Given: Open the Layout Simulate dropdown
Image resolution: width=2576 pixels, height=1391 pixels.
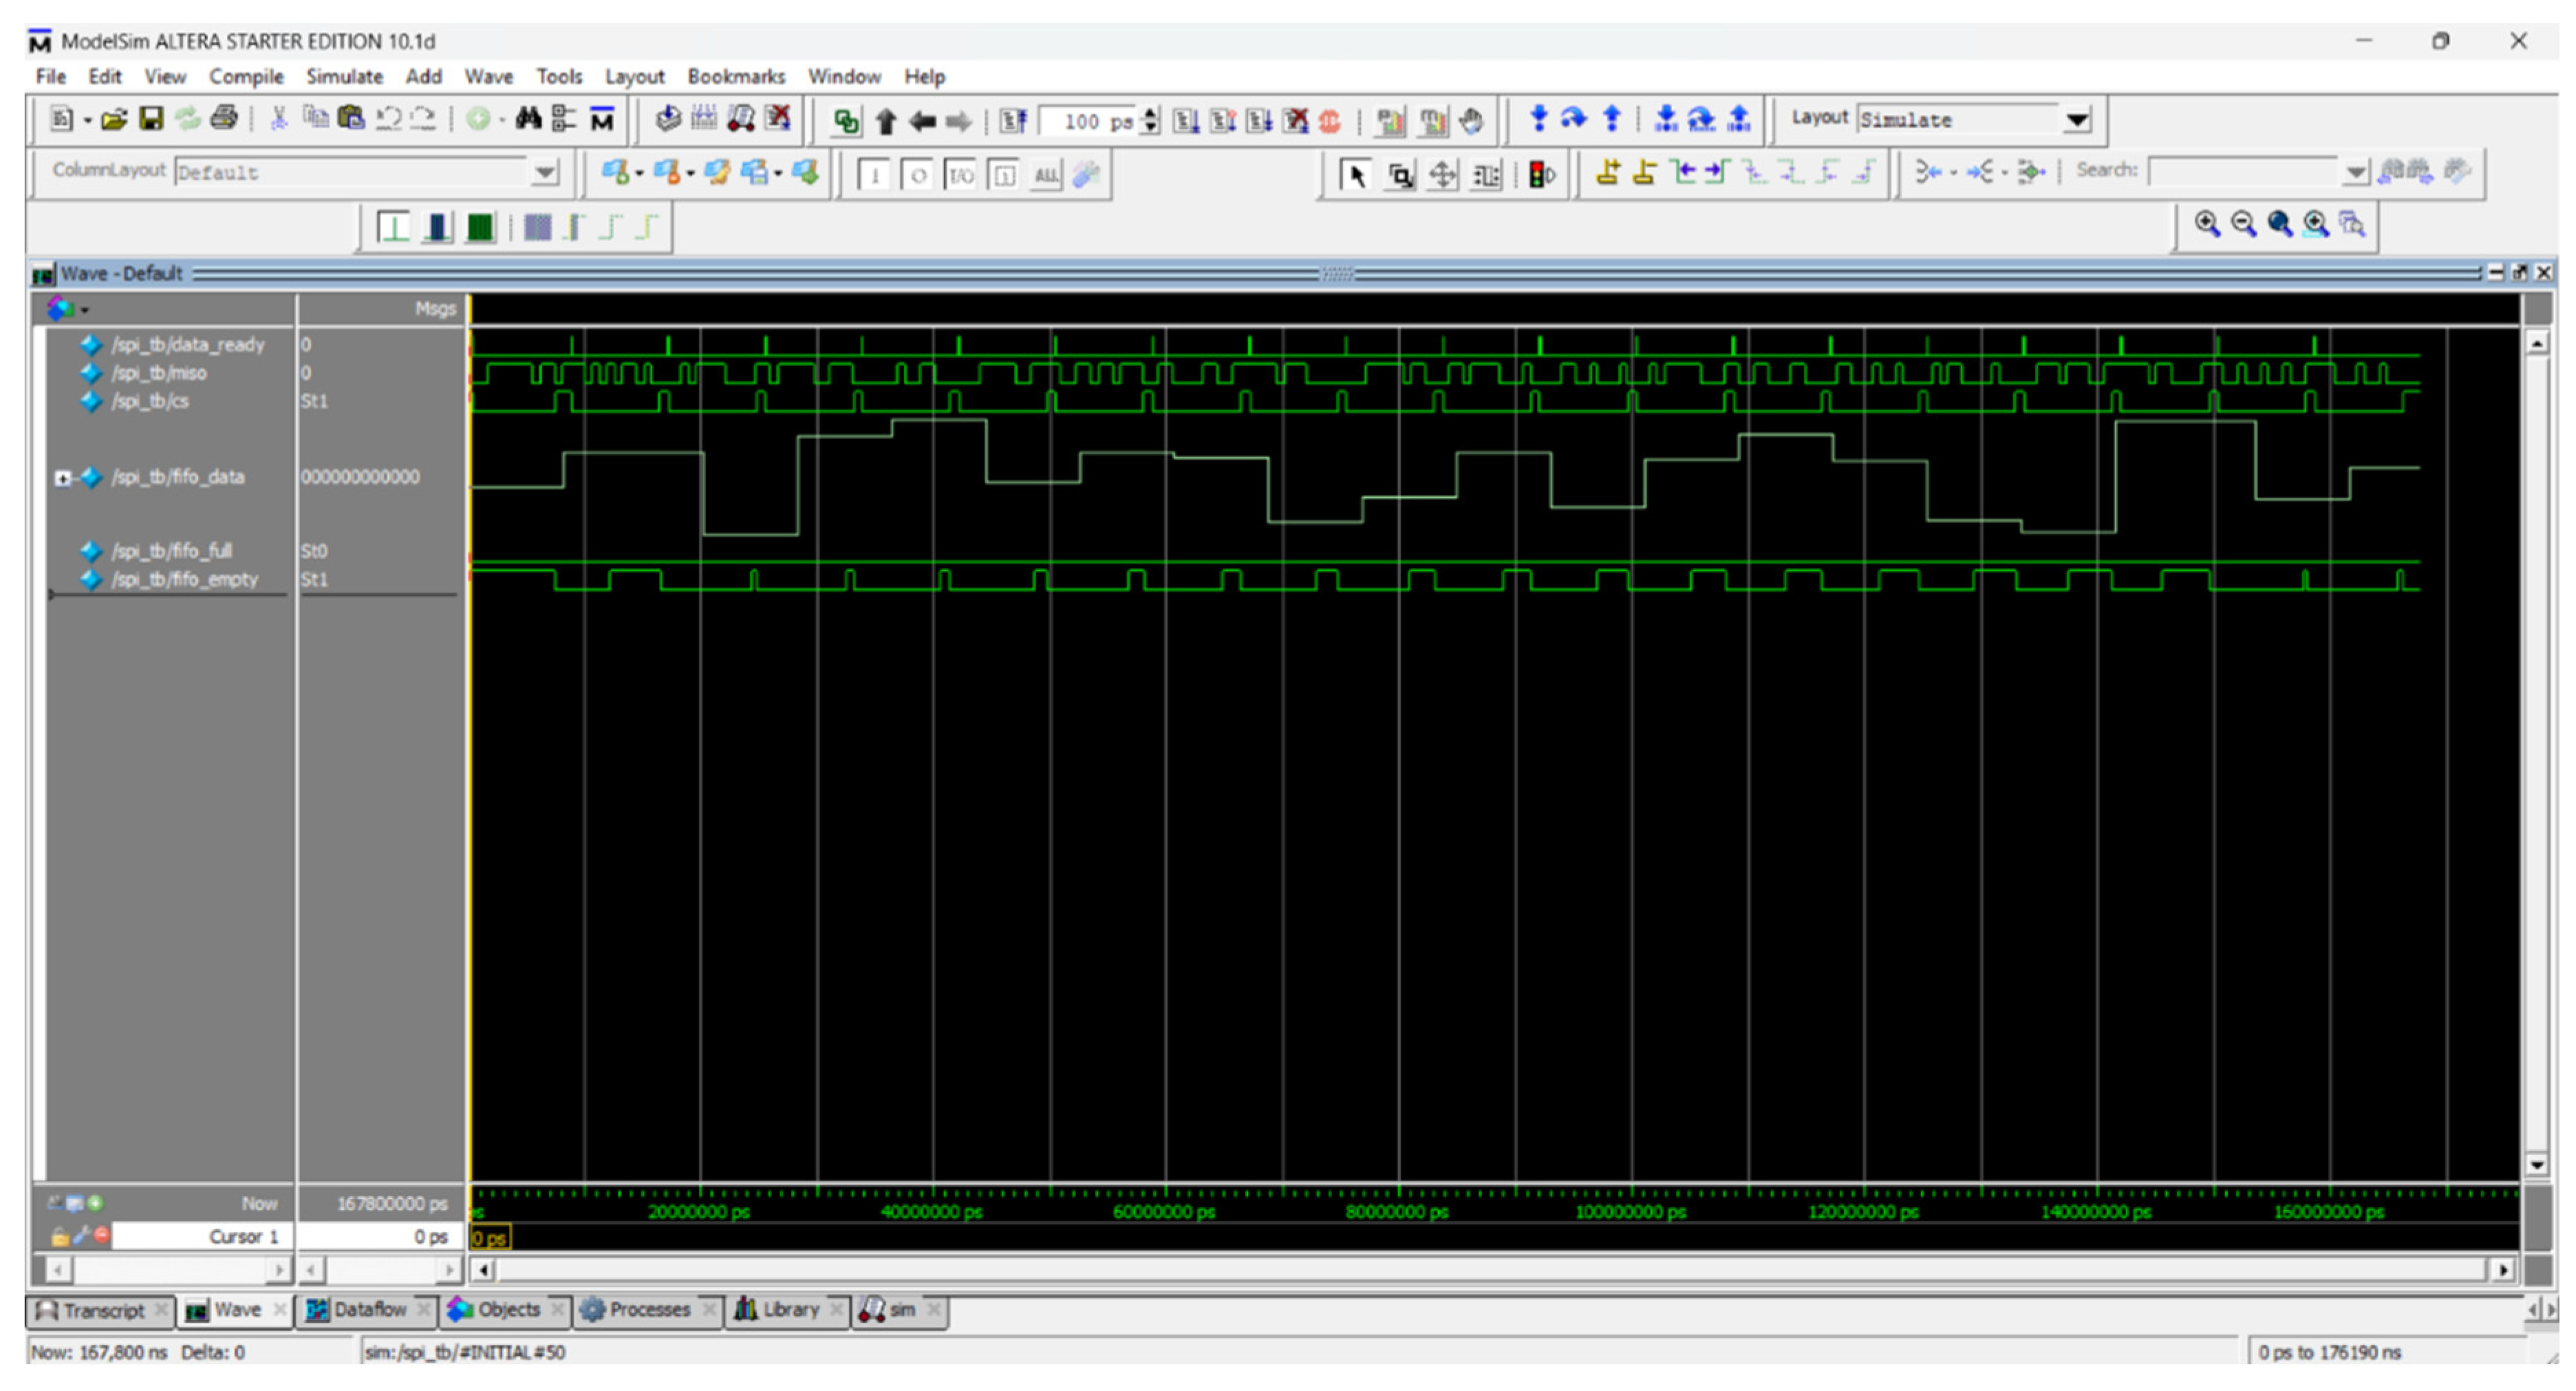Looking at the screenshot, I should tap(2077, 120).
